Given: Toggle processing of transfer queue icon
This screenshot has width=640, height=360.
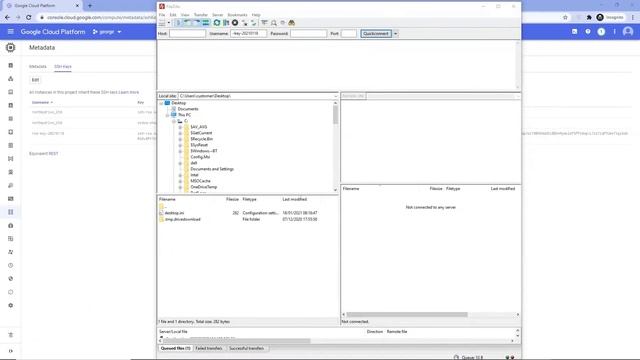Looking at the screenshot, I should [226, 23].
